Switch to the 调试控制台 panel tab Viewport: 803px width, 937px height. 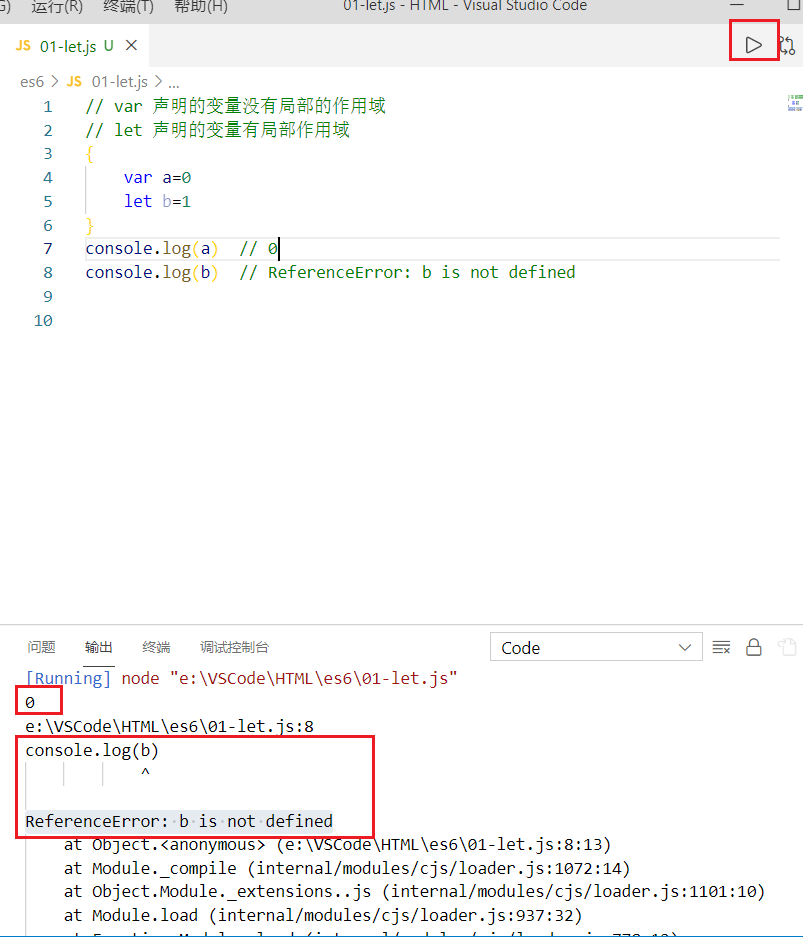[x=234, y=647]
